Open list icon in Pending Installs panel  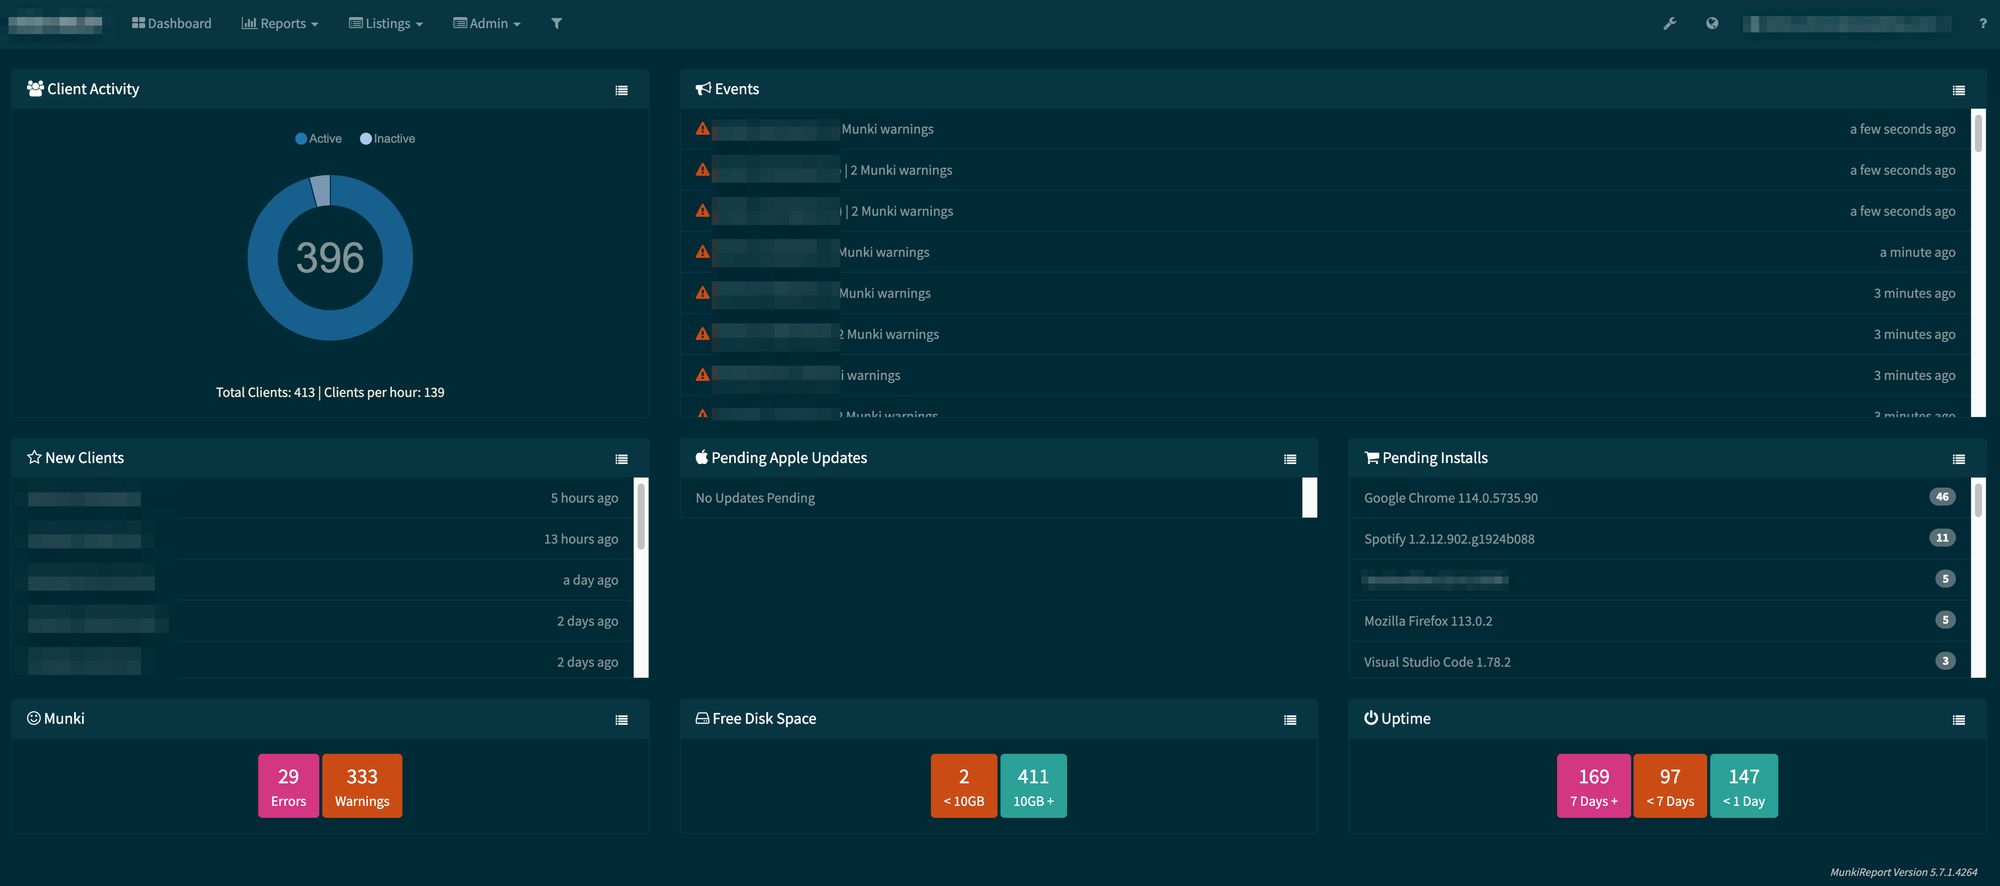tap(1958, 459)
